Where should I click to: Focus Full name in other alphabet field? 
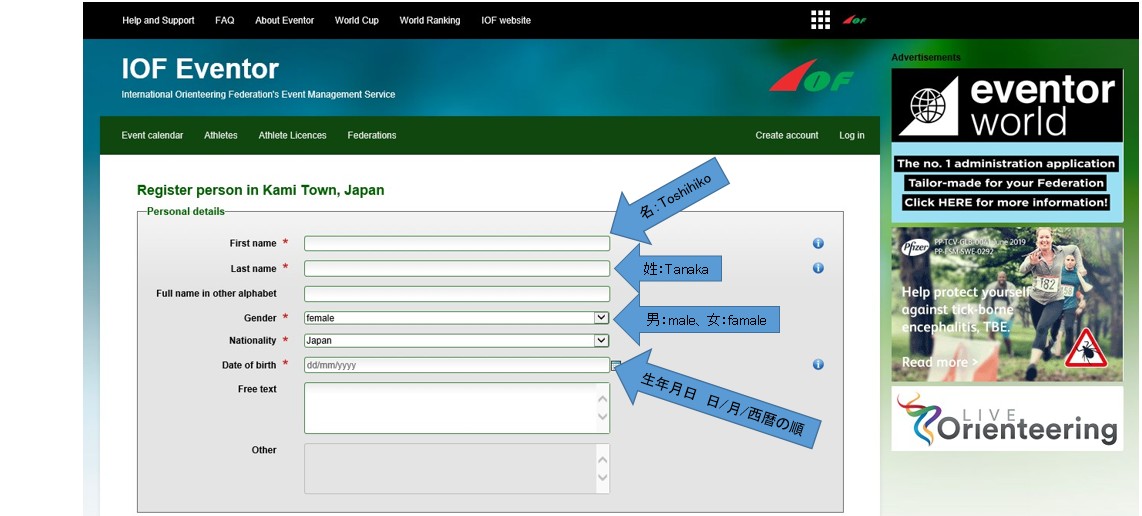(457, 294)
